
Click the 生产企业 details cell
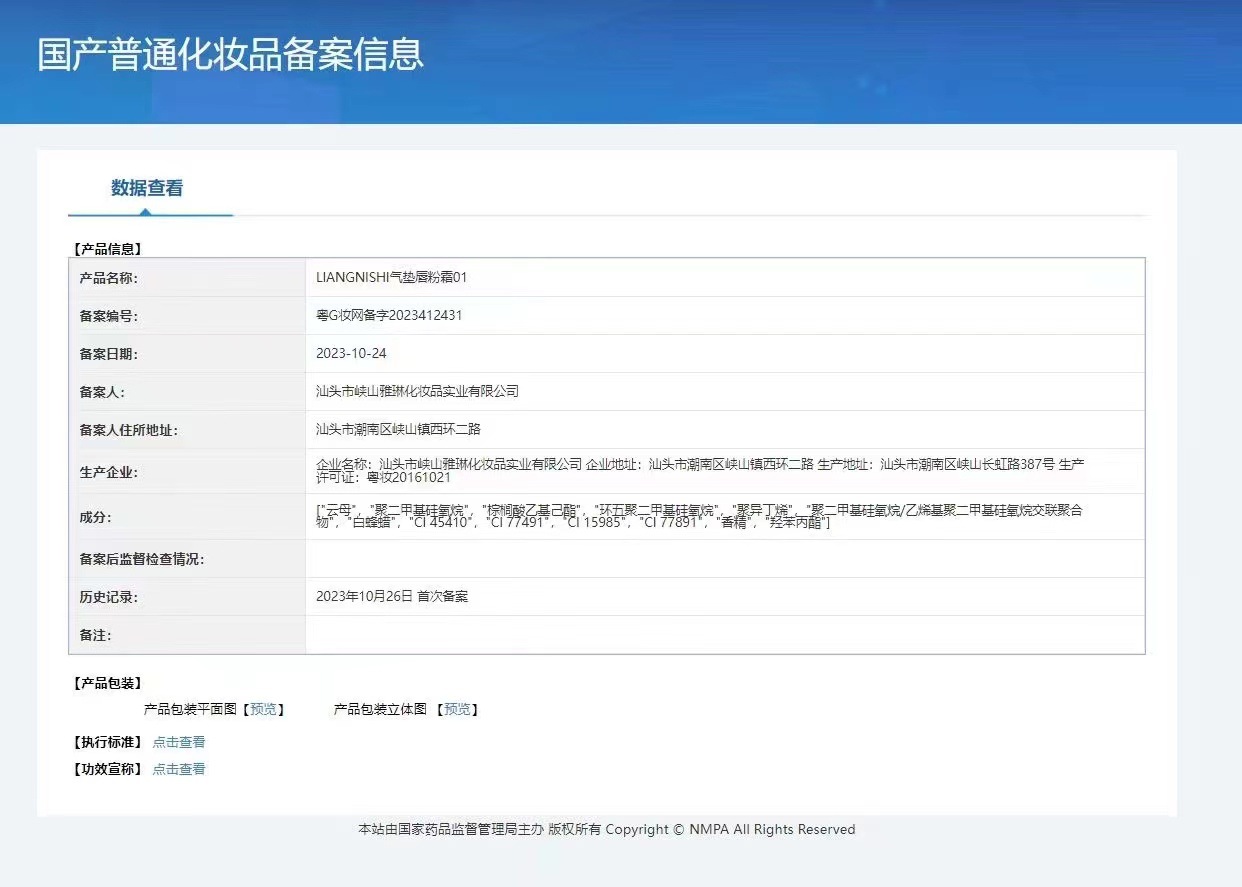pyautogui.click(x=725, y=471)
